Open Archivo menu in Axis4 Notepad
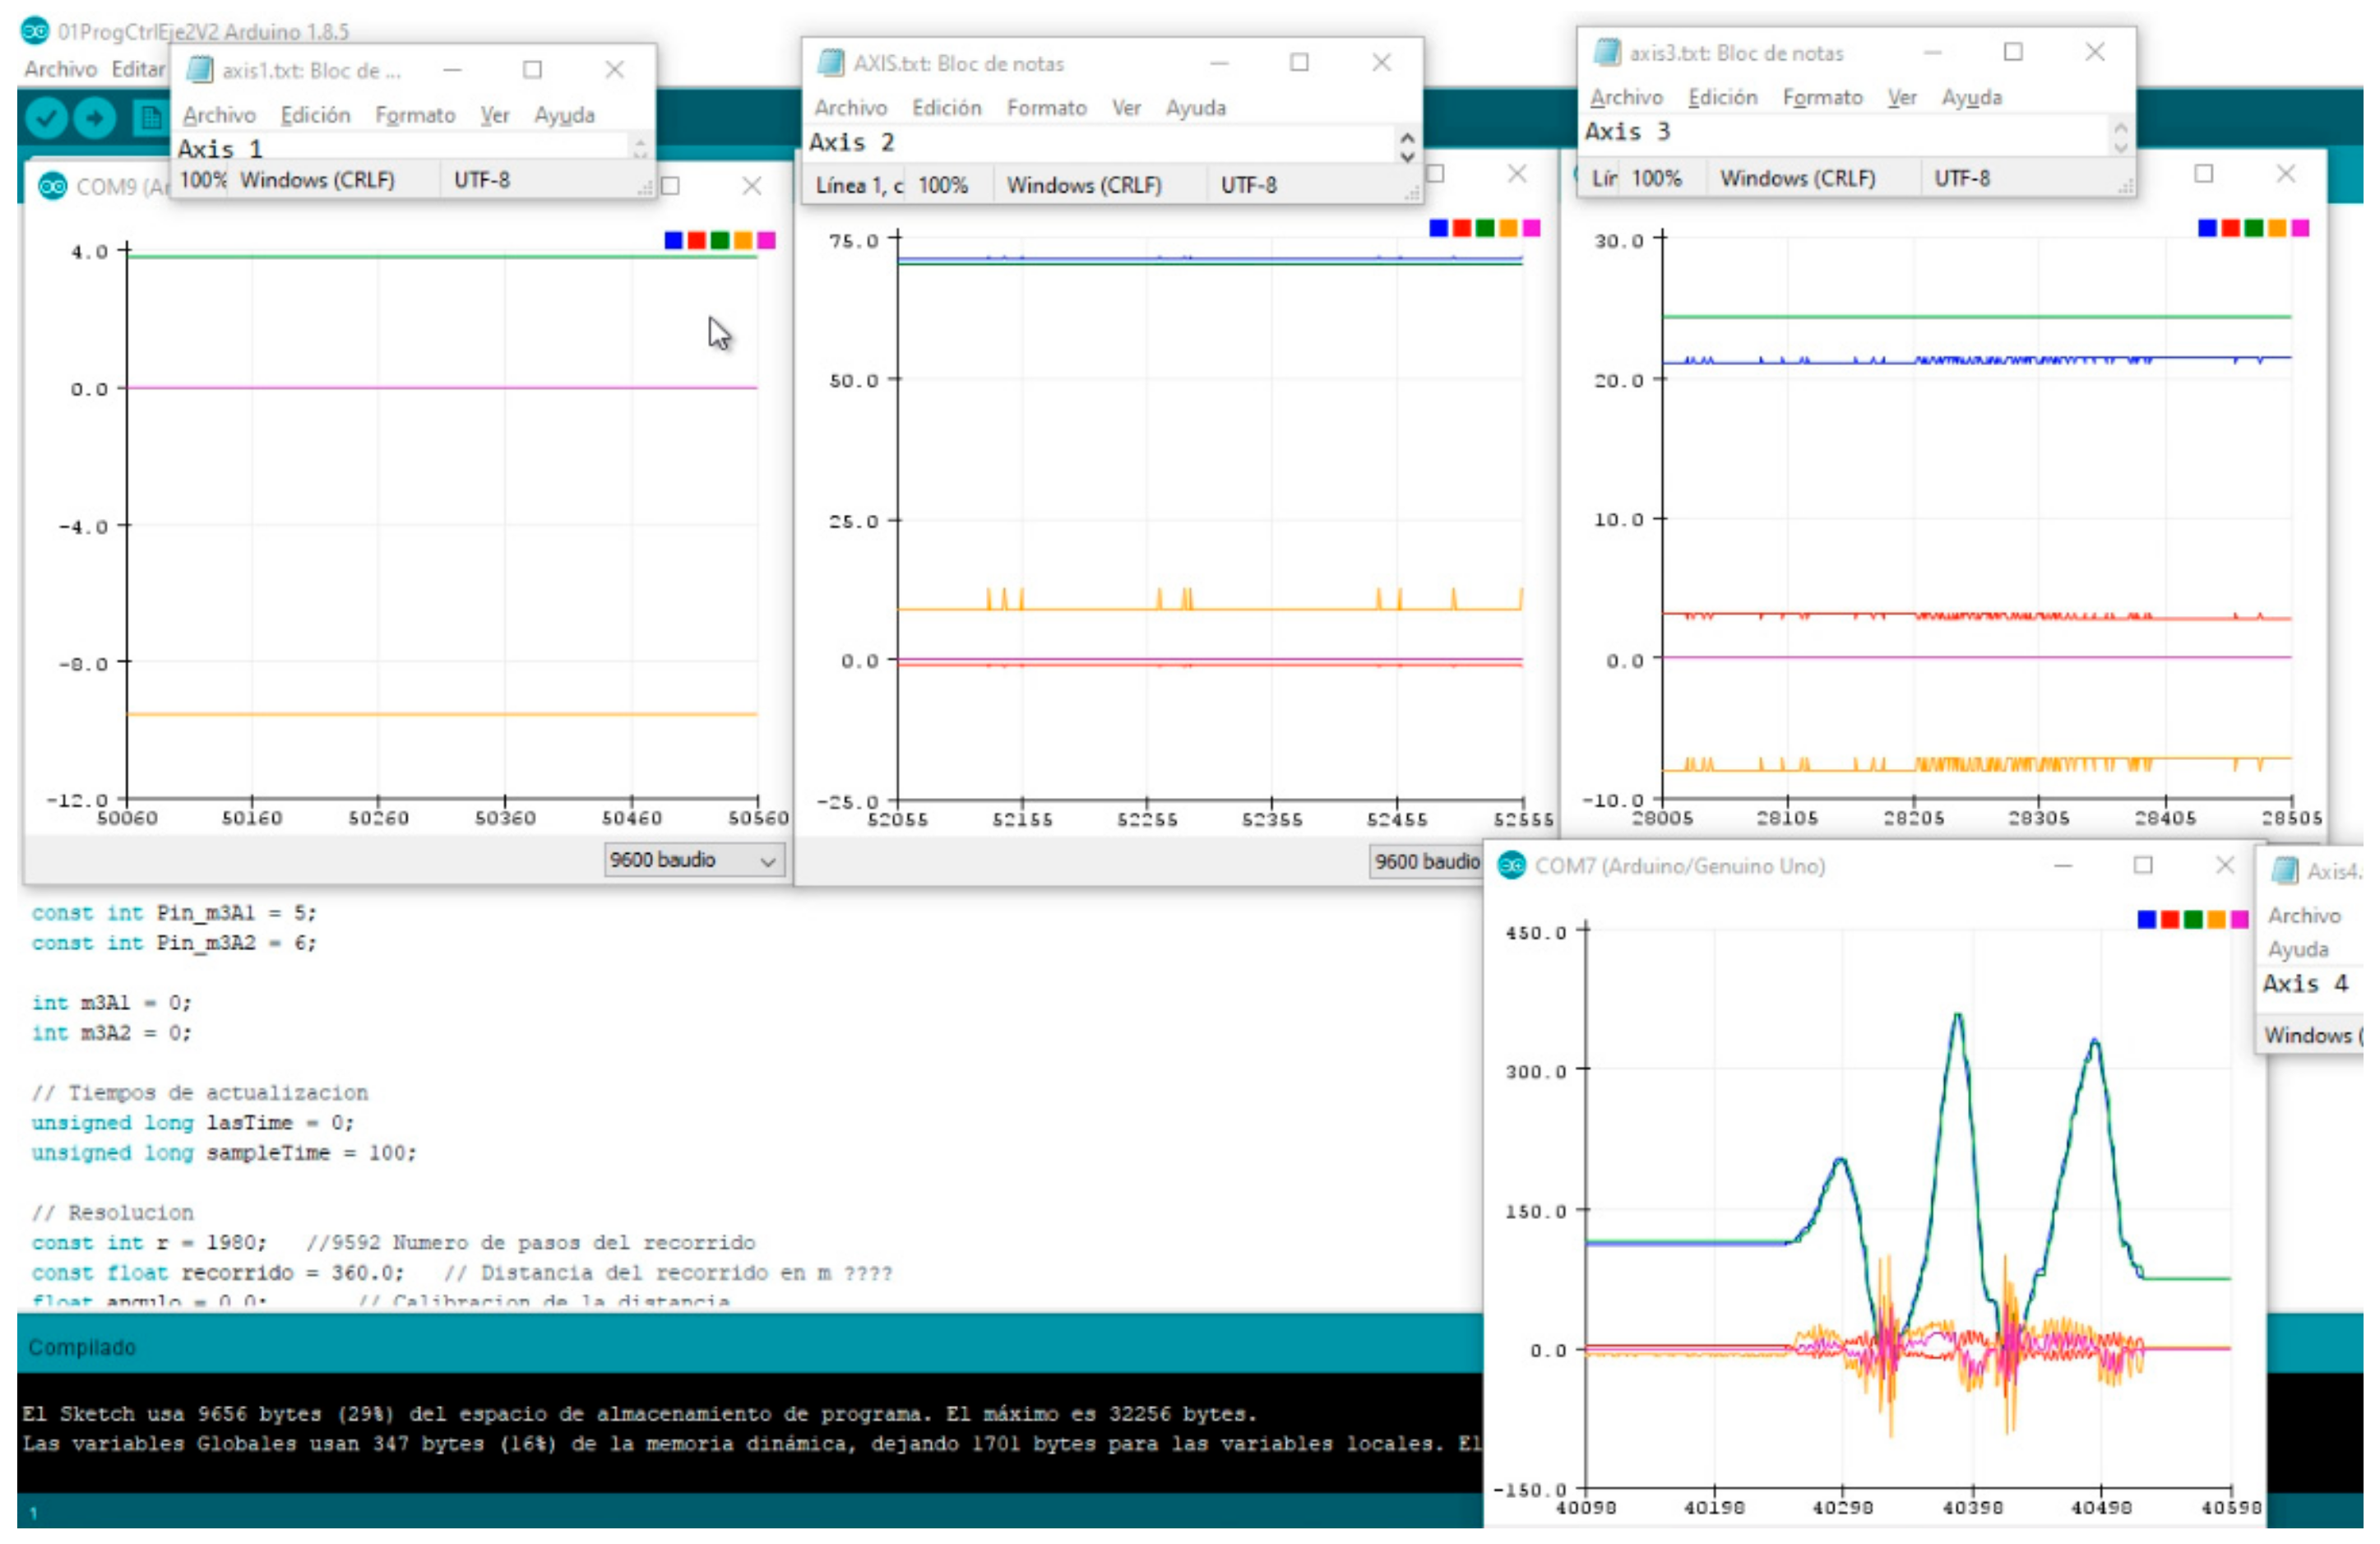Viewport: 2380px width, 1544px height. (x=2304, y=915)
